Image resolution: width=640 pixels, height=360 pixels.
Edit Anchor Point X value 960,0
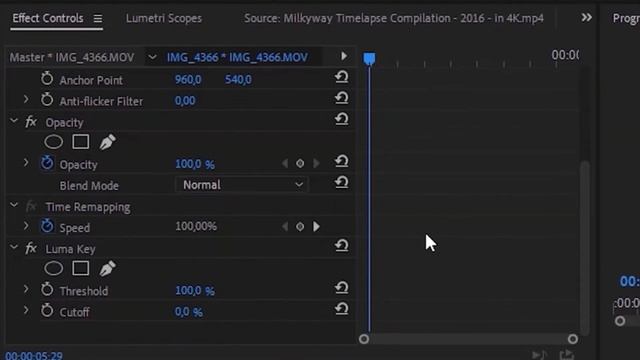point(188,80)
